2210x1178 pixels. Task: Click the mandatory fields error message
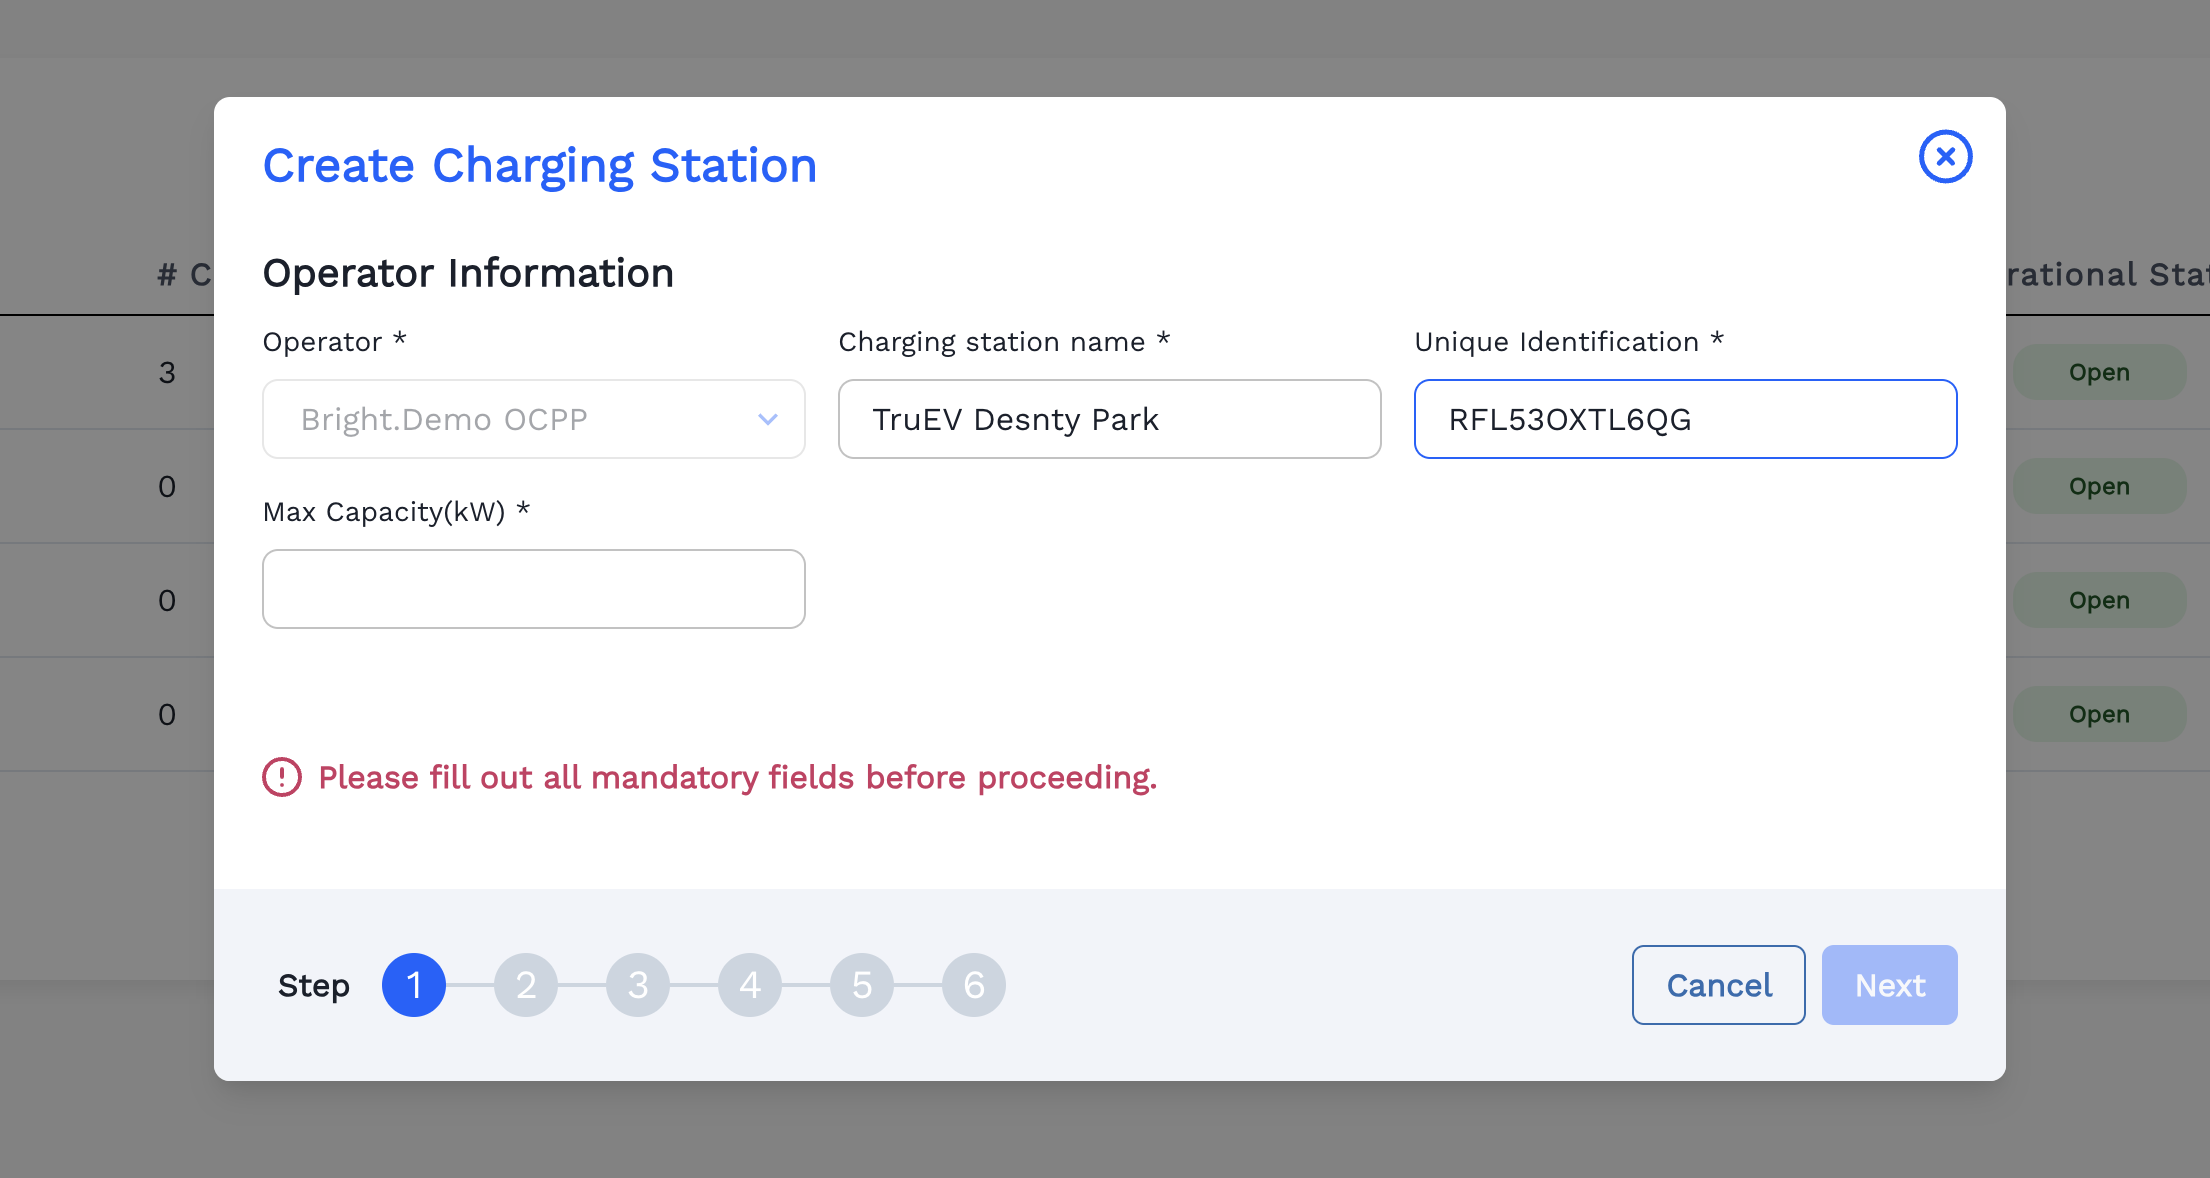point(737,777)
